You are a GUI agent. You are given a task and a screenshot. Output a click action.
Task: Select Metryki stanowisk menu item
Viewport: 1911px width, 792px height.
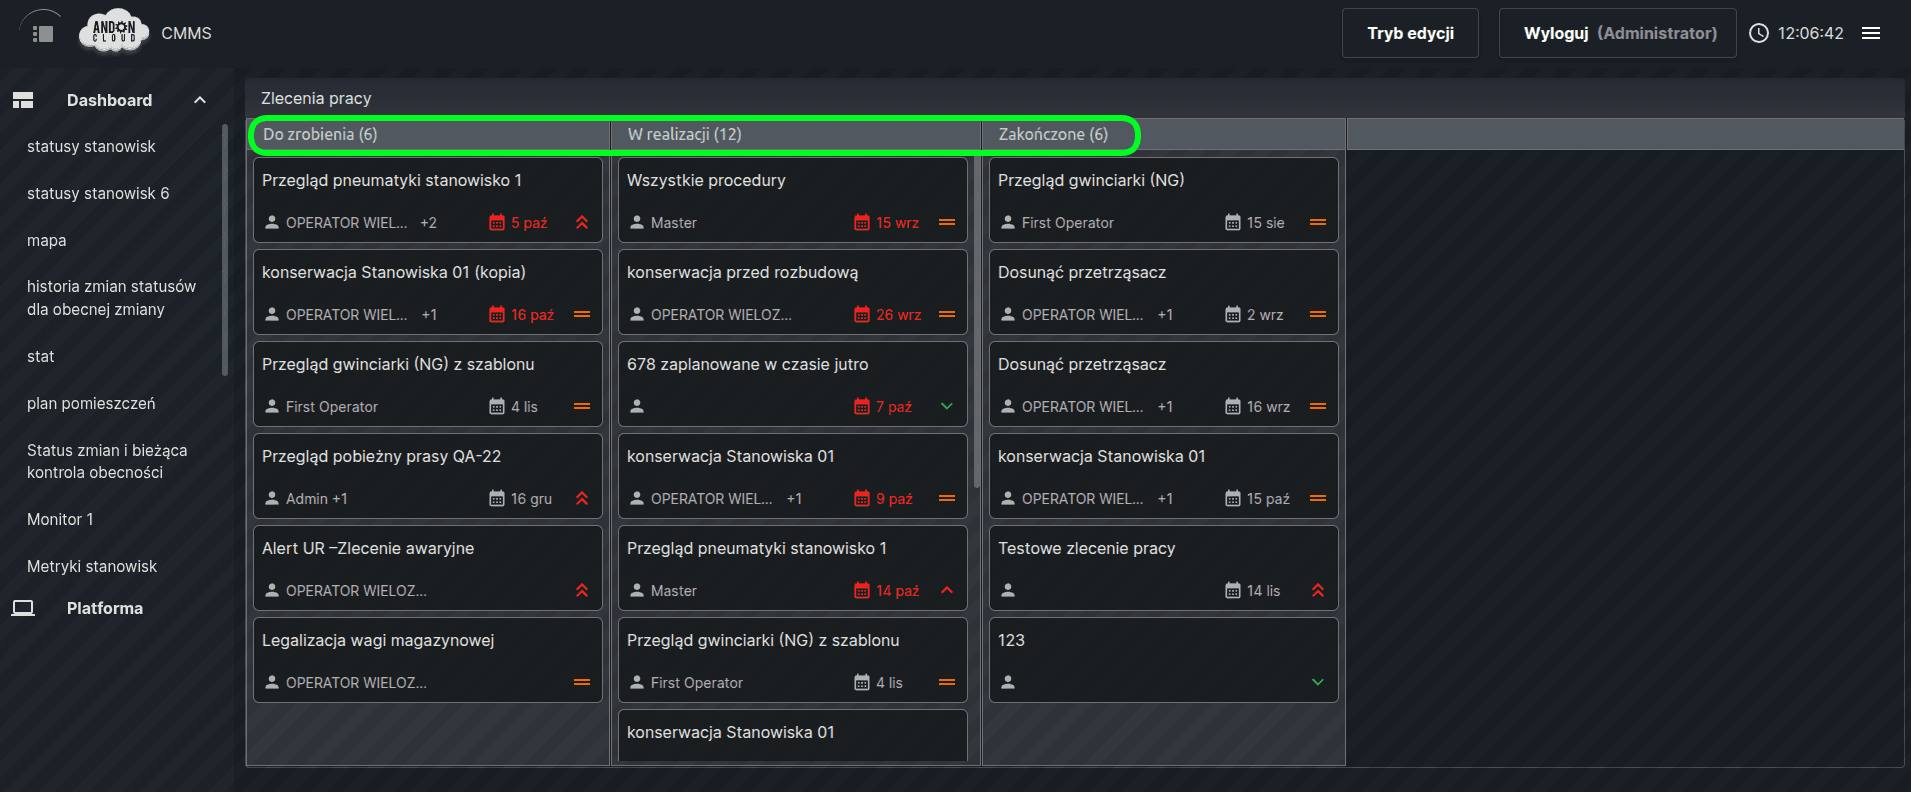pyautogui.click(x=92, y=566)
